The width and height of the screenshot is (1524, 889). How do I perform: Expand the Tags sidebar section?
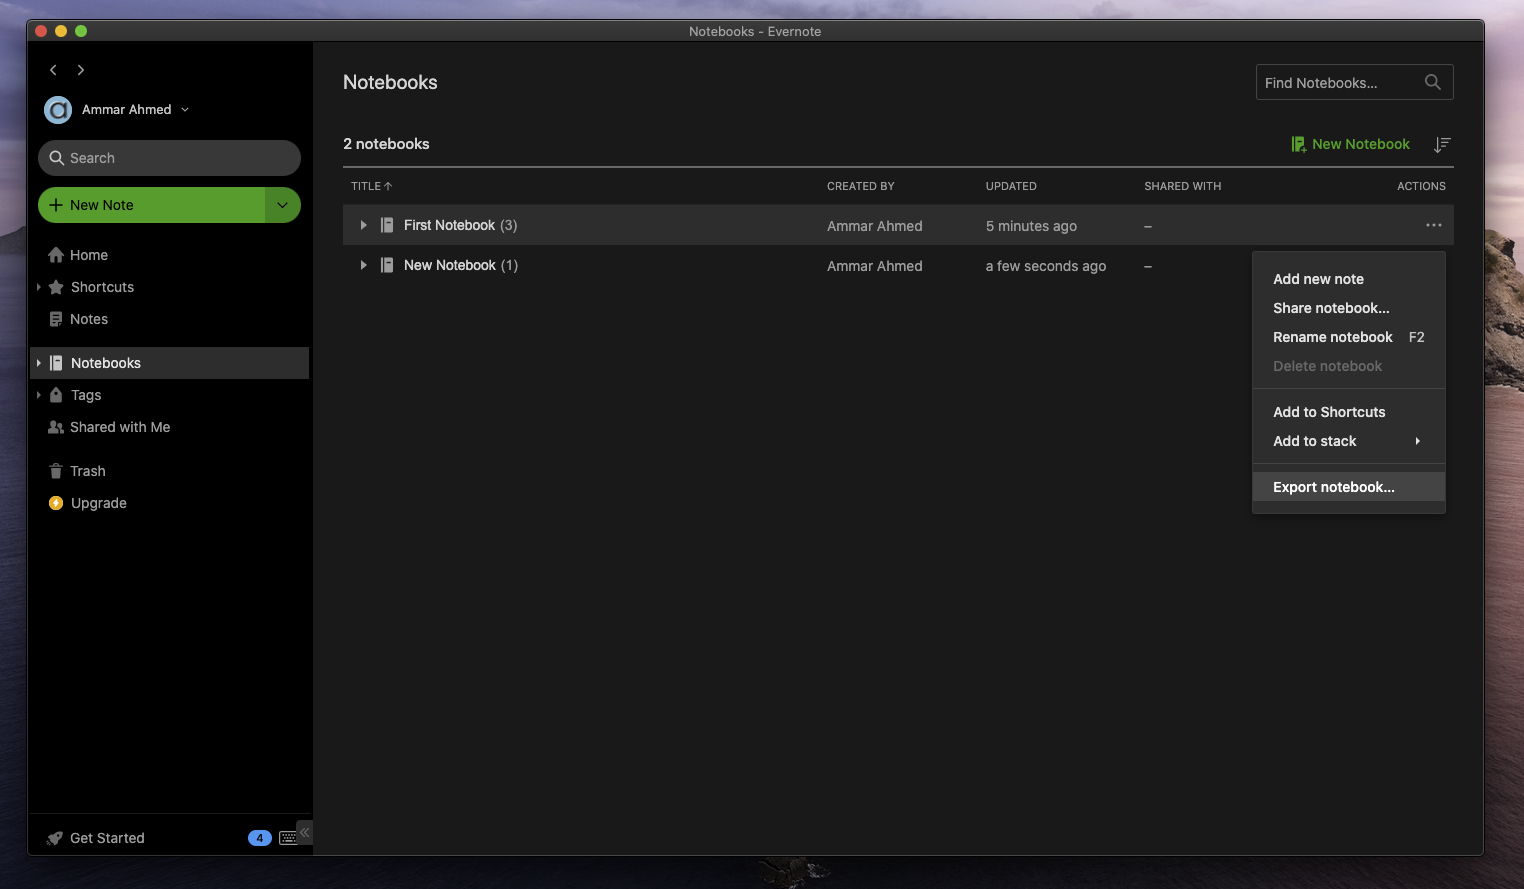39,395
